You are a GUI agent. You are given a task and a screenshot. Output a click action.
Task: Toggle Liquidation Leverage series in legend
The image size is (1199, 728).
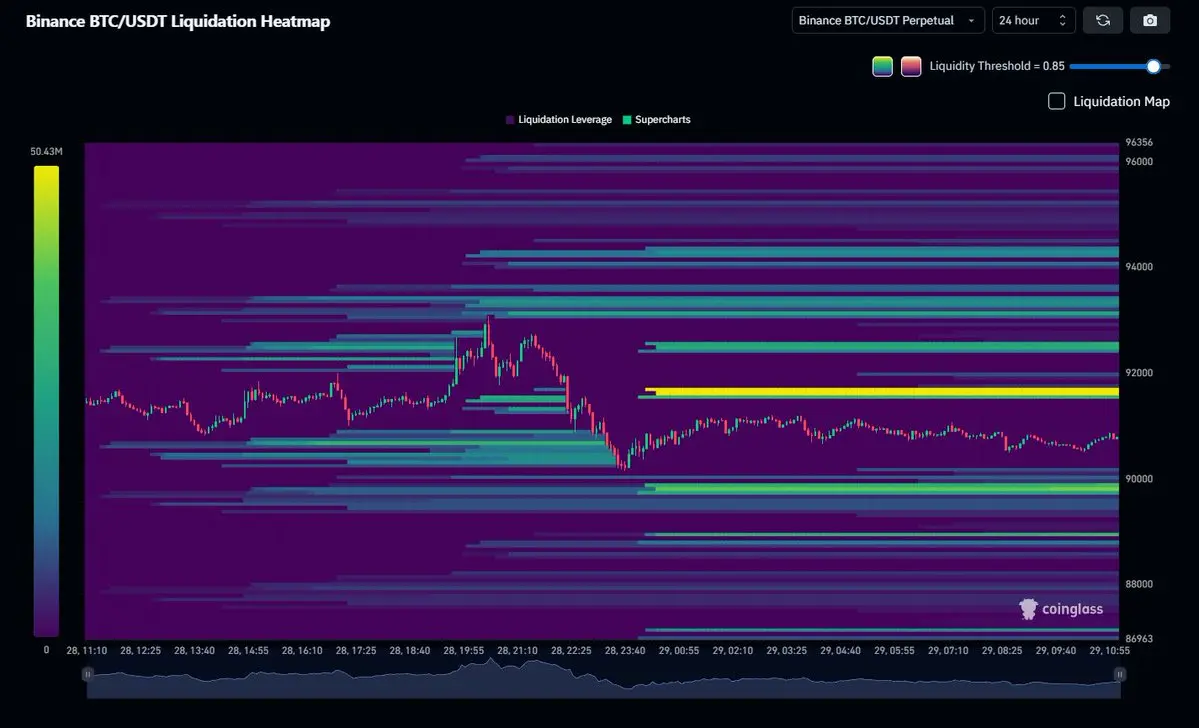[564, 120]
